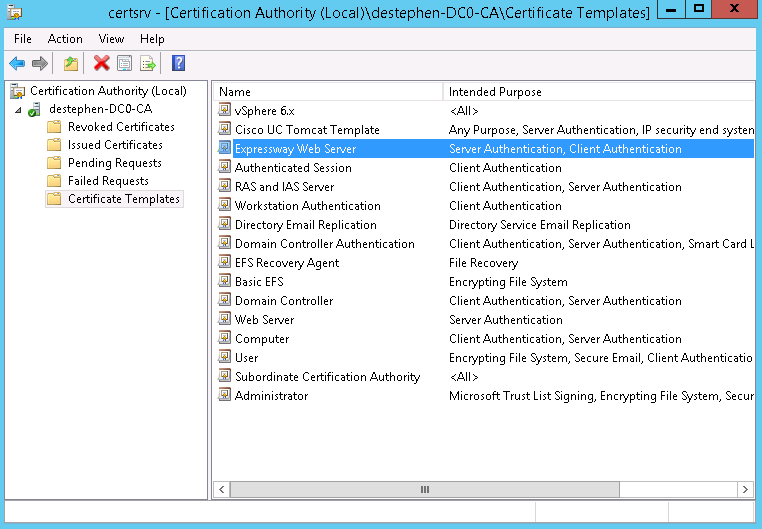Viewport: 762px width, 529px height.
Task: Select the Domain Controller Authentication row
Action: tap(484, 243)
